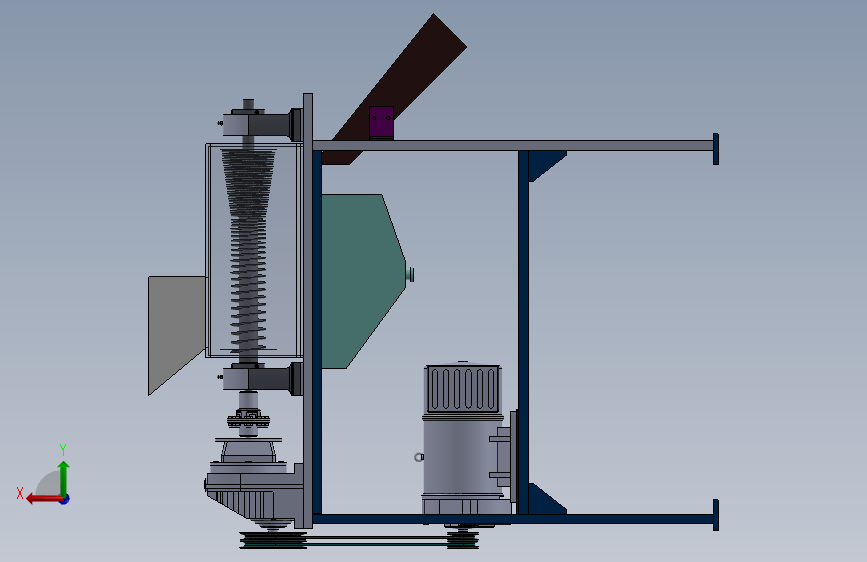The width and height of the screenshot is (867, 562).
Task: Click the red X axis arrow of triad
Action: 43,499
